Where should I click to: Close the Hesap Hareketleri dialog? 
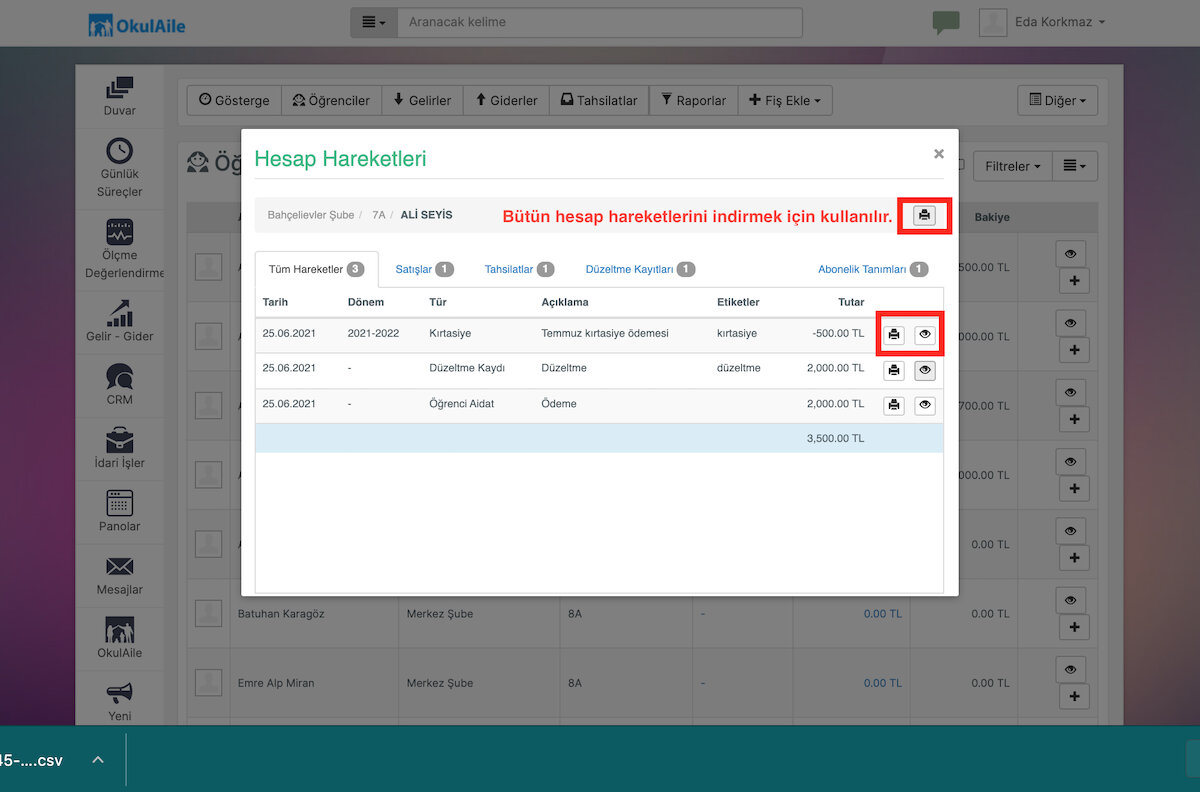tap(938, 154)
